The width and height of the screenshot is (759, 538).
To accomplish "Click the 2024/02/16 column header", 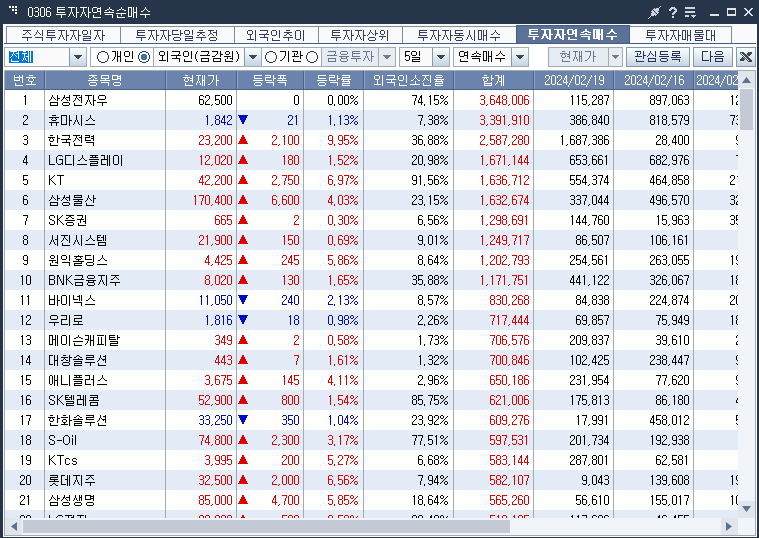I will click(653, 80).
